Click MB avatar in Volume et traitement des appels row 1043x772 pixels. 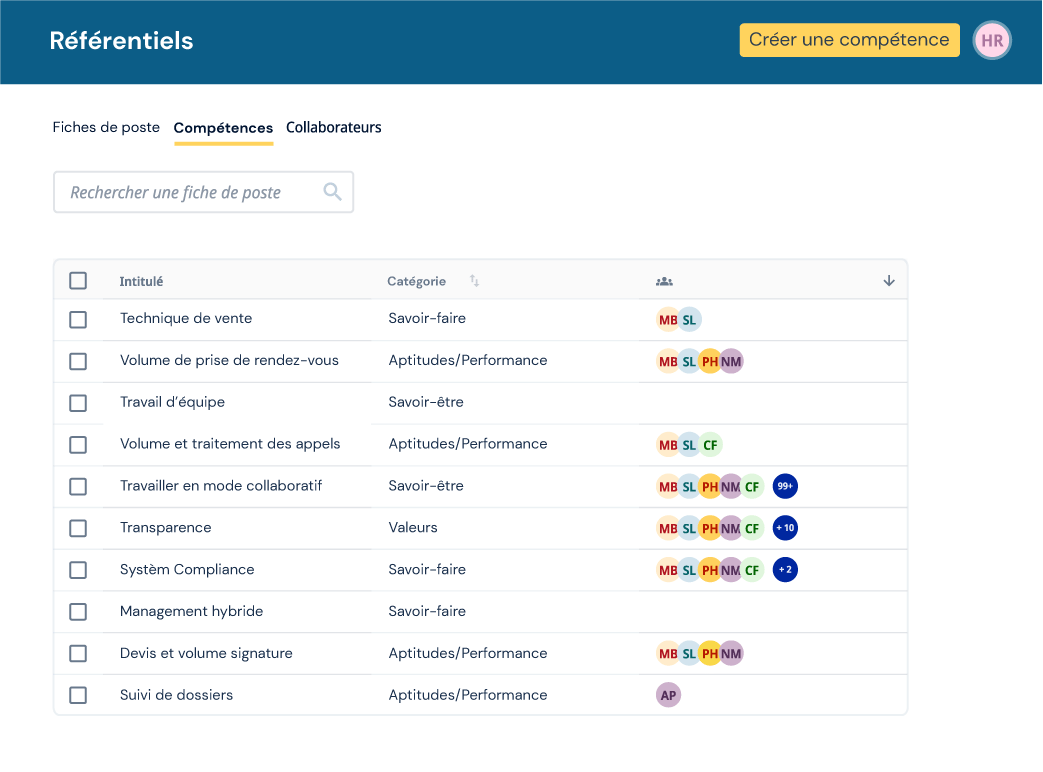tap(668, 445)
